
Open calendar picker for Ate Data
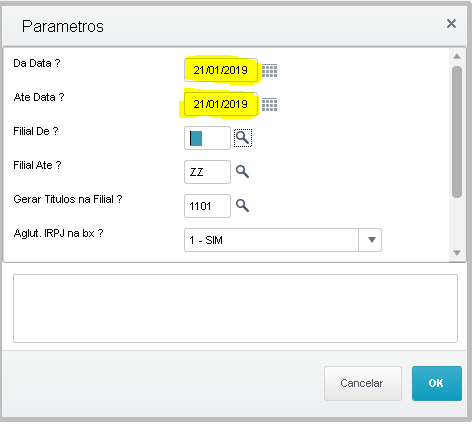coord(269,104)
